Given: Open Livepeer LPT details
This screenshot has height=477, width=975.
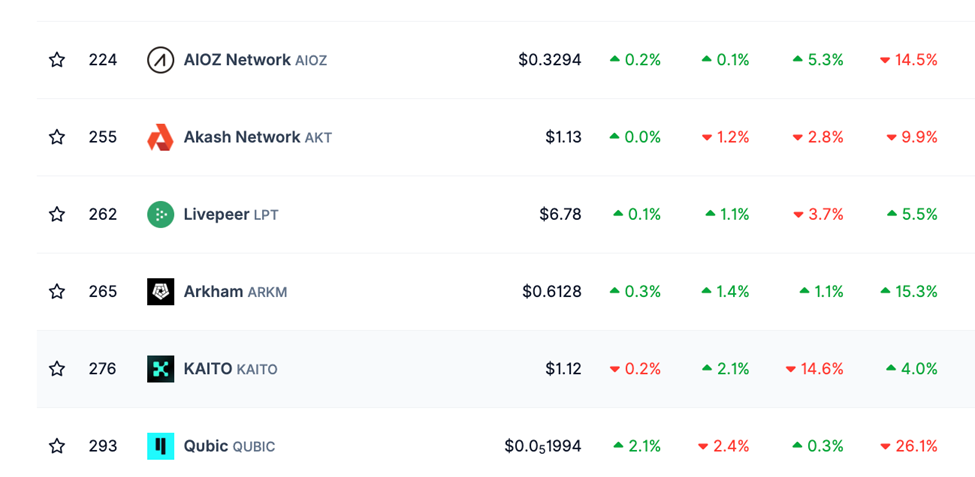Looking at the screenshot, I should click(231, 215).
